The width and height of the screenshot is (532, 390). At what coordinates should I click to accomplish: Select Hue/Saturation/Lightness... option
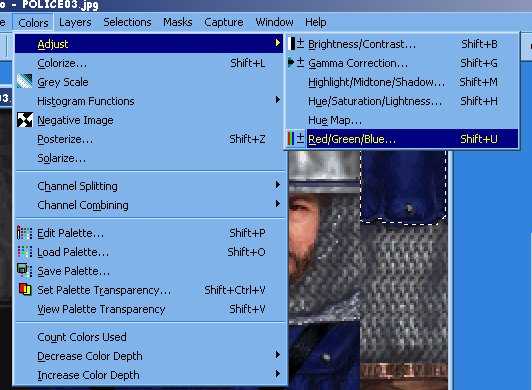(x=402, y=101)
